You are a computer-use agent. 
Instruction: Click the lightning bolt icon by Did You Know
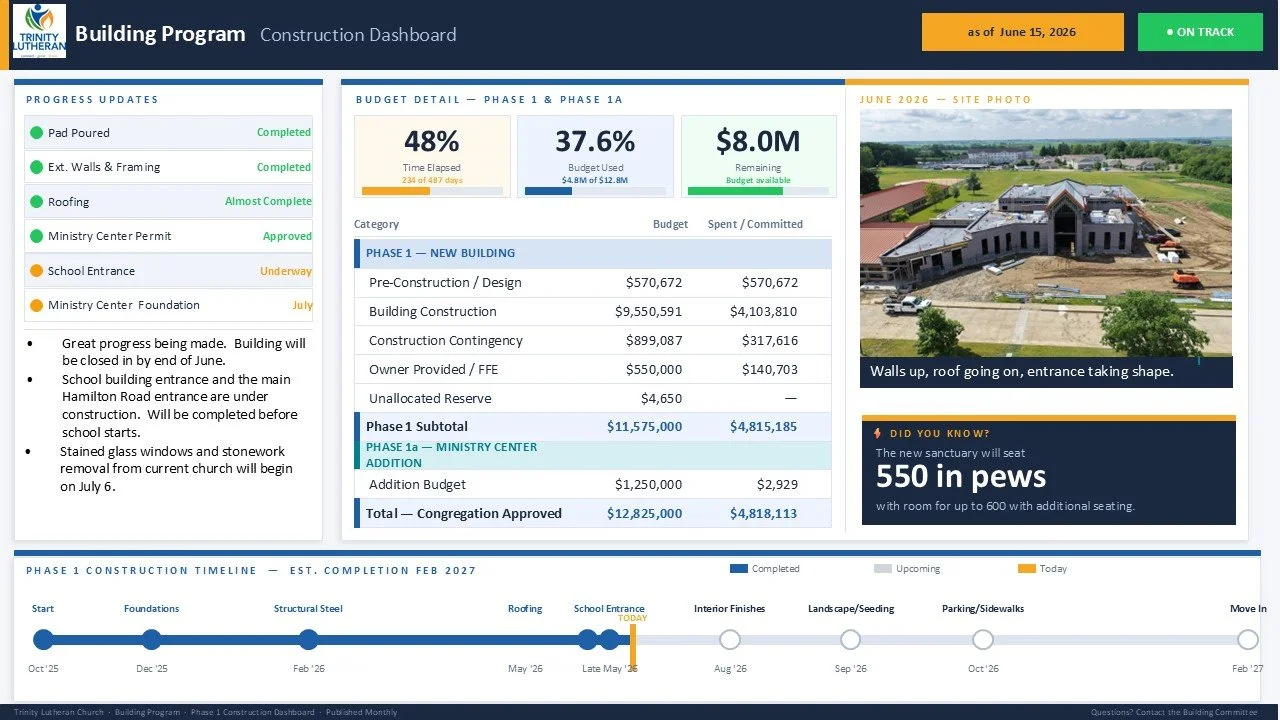(878, 434)
